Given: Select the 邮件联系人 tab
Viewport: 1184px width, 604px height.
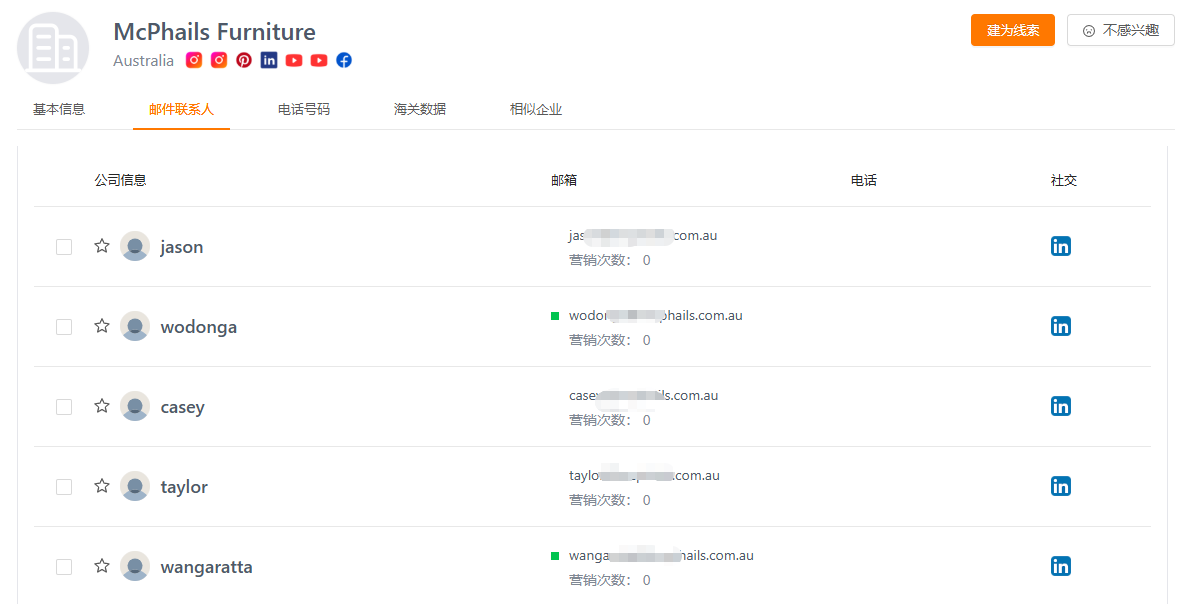Looking at the screenshot, I should (181, 109).
